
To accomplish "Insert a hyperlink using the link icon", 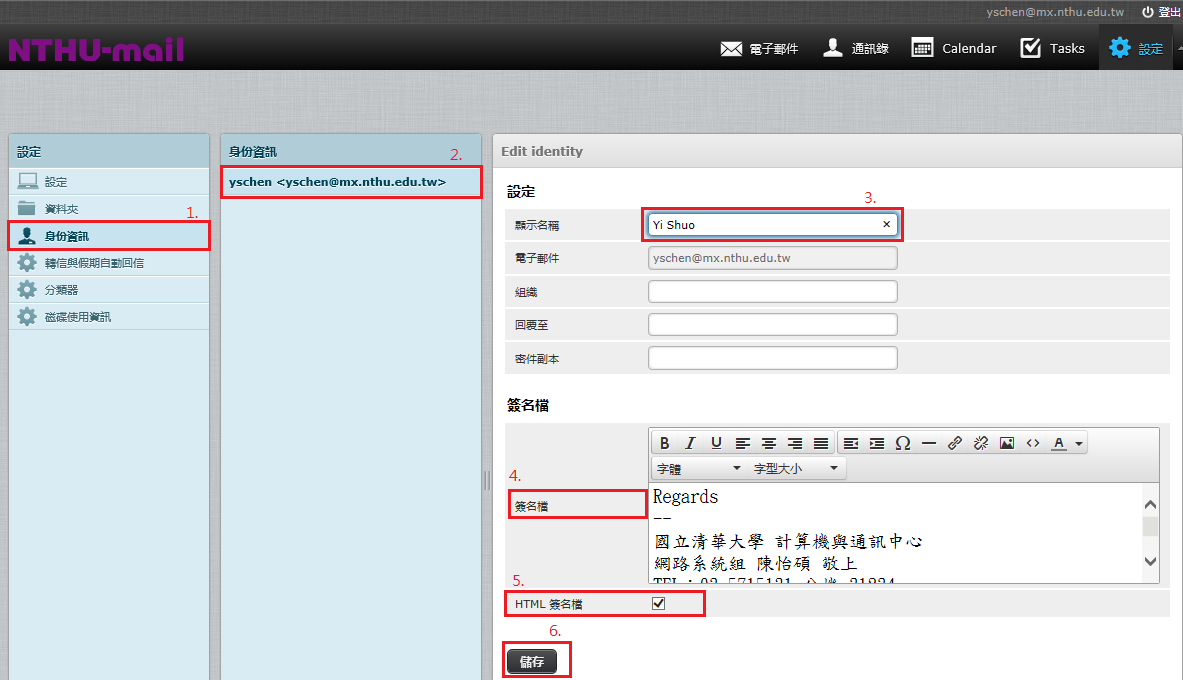I will (955, 443).
